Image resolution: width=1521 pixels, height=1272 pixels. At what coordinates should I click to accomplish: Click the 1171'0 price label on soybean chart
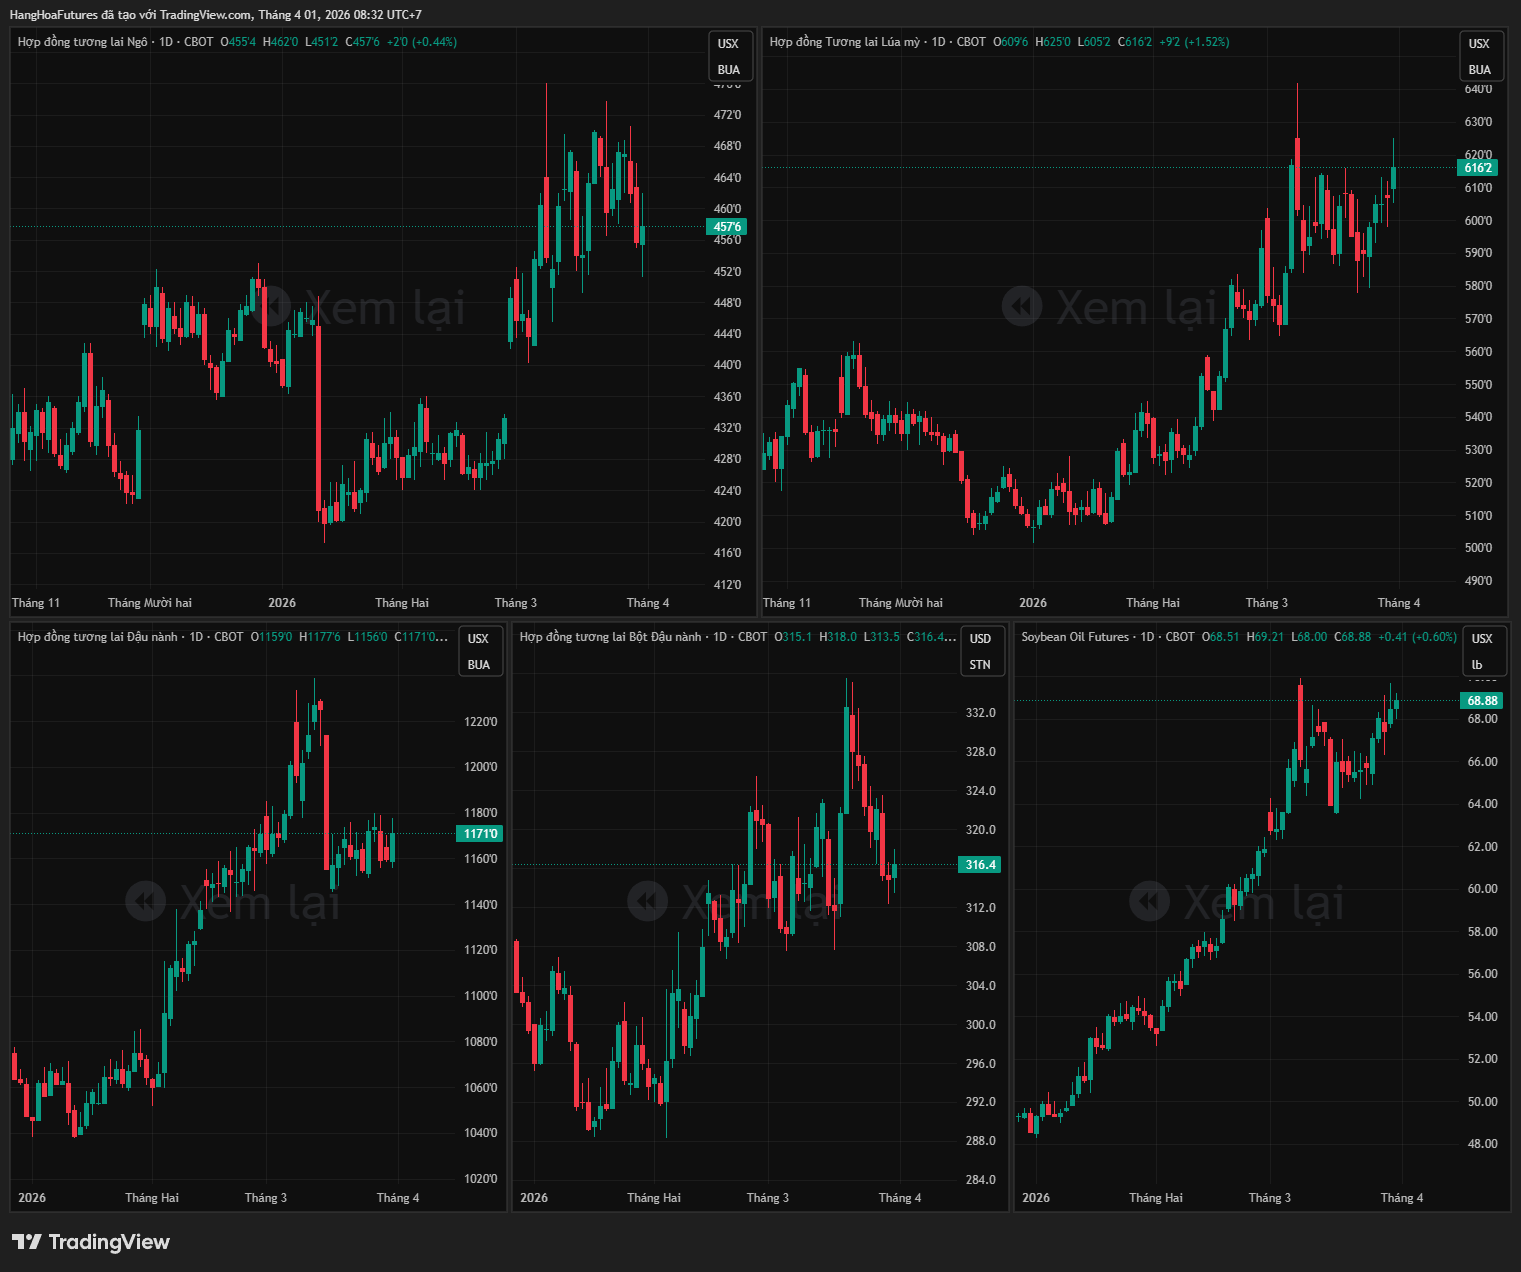point(480,834)
